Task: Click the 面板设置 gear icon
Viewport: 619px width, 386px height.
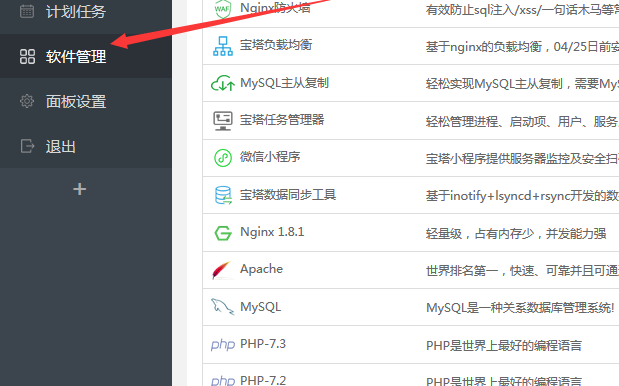Action: (27, 101)
